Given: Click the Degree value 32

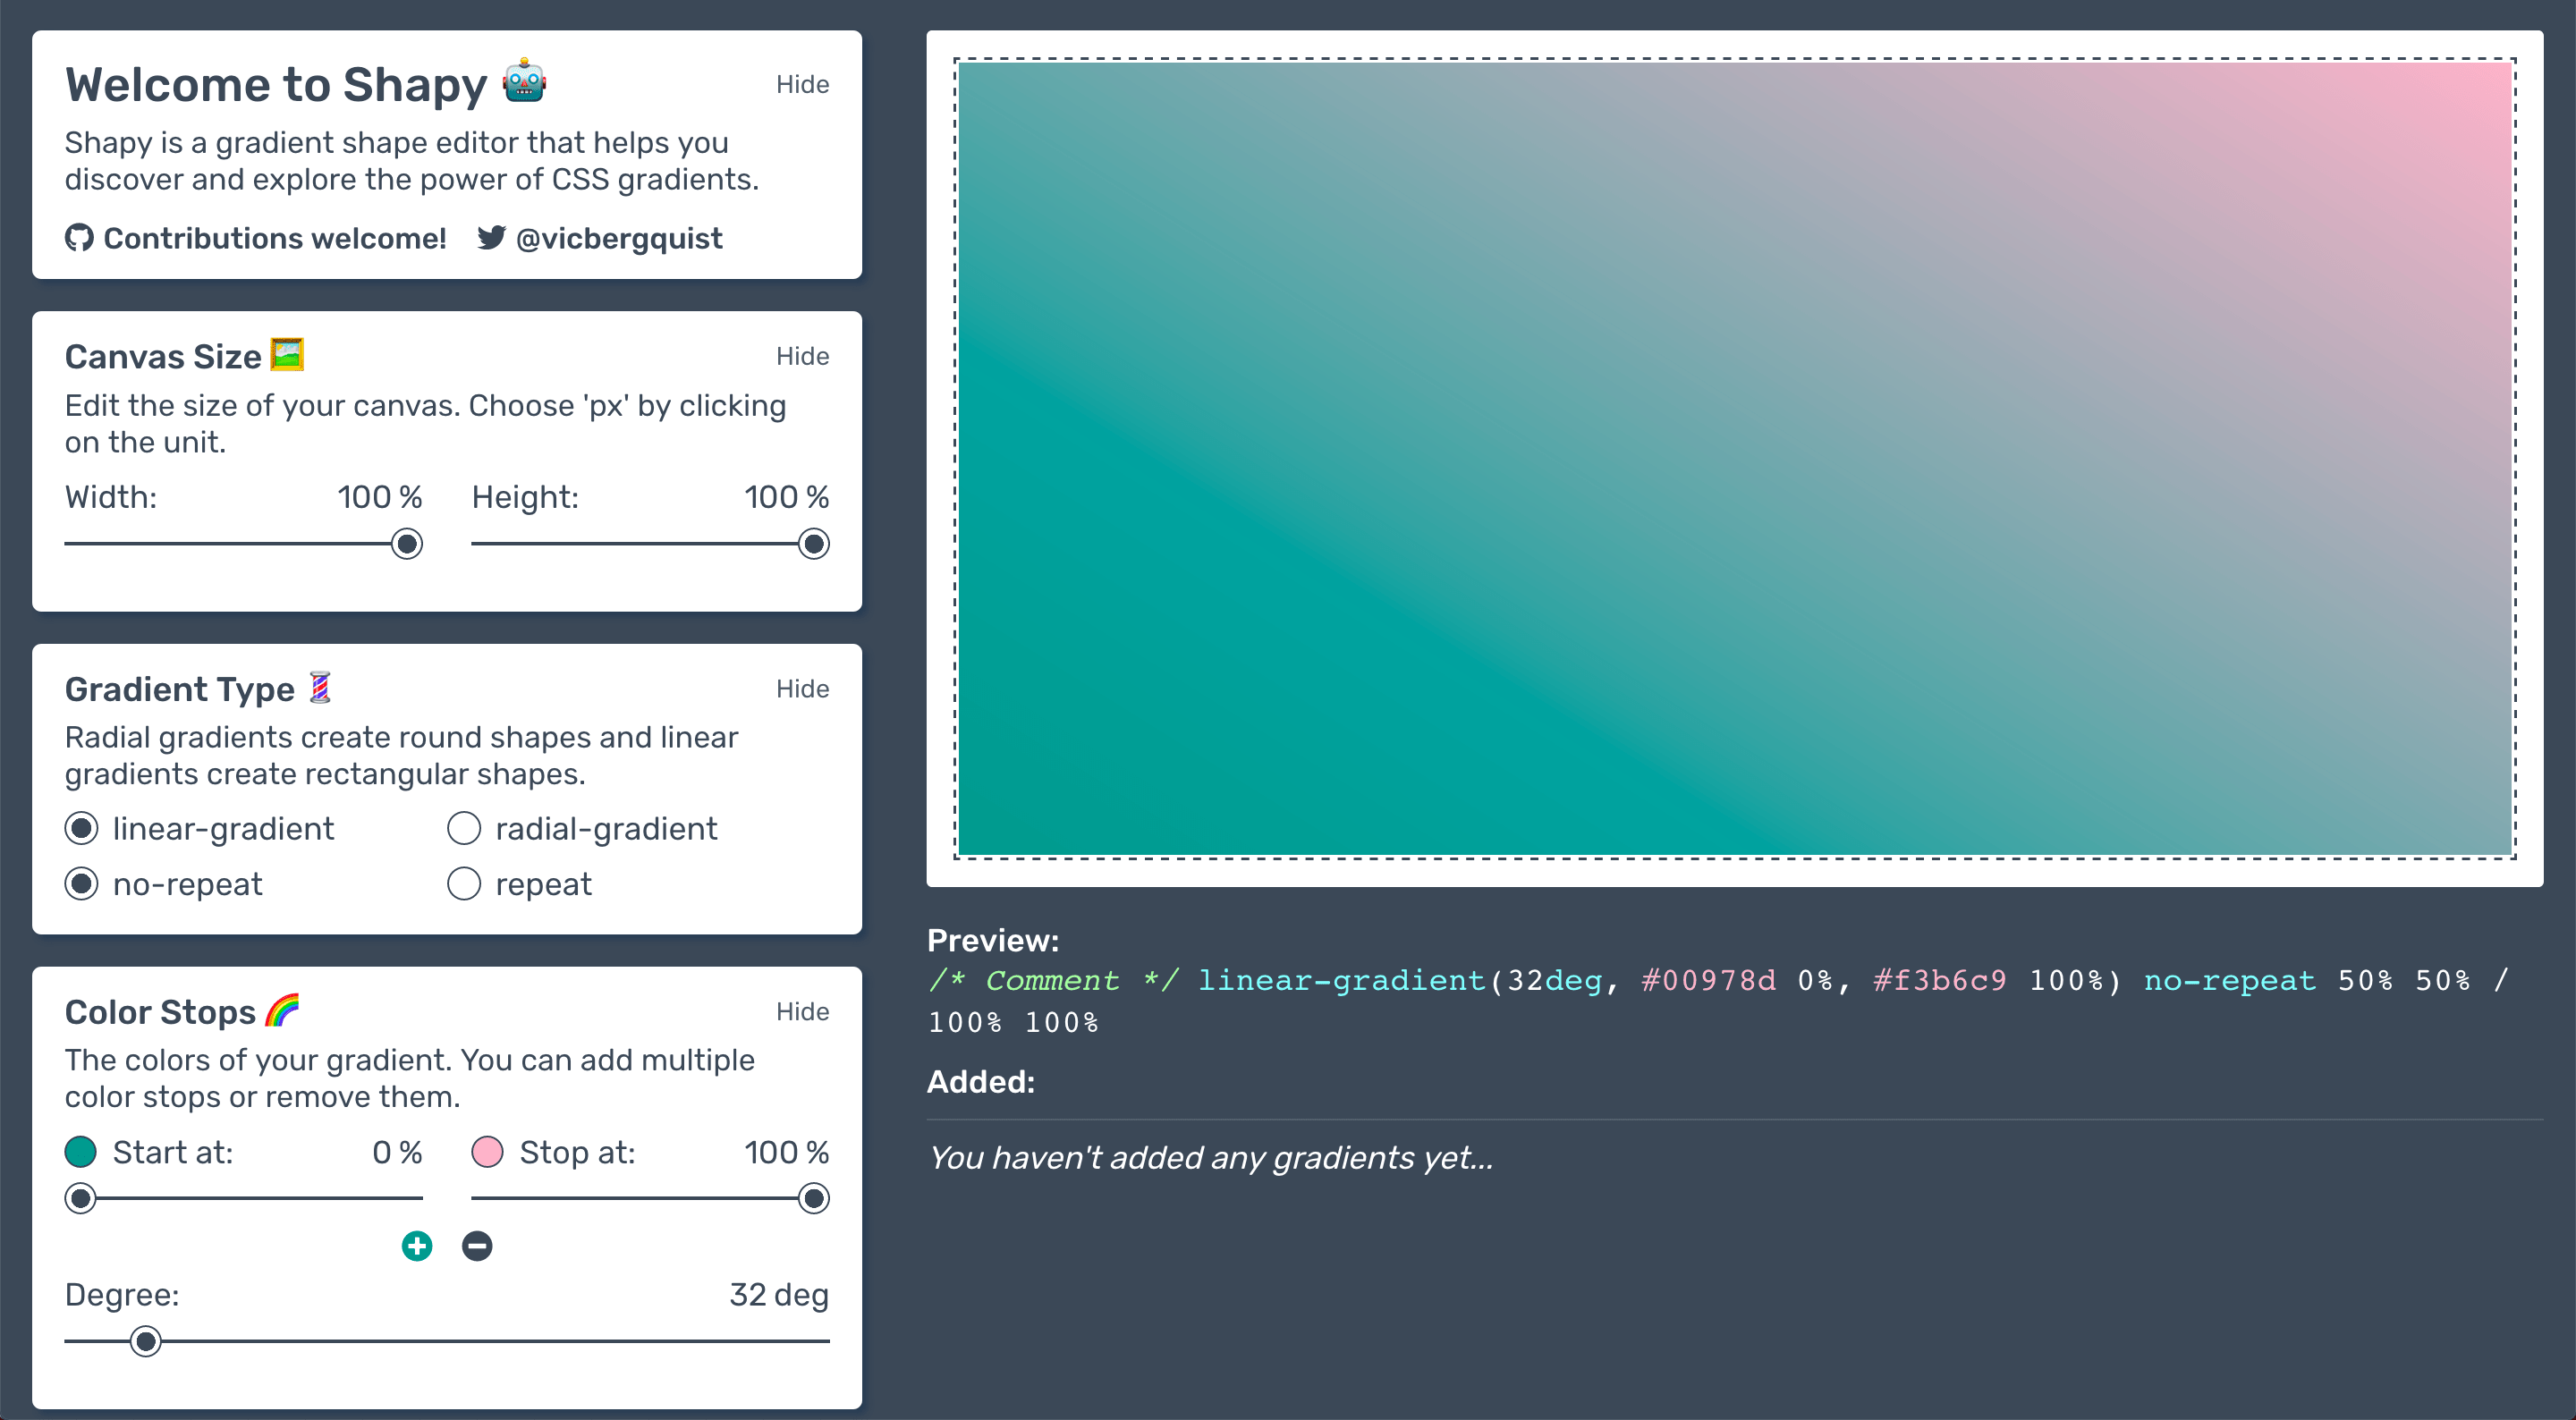Looking at the screenshot, I should click(748, 1295).
